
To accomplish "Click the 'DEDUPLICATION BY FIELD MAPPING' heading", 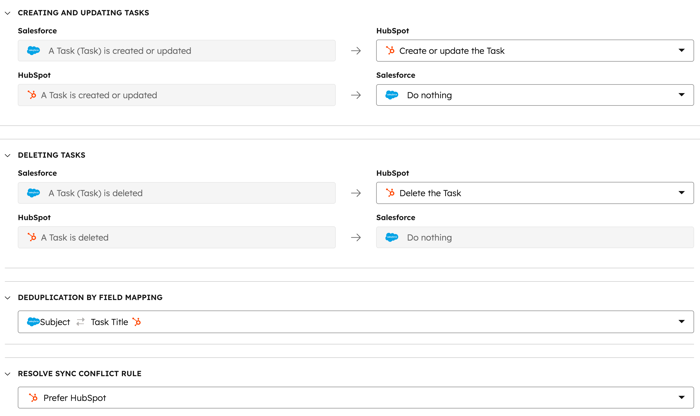I will (x=90, y=298).
